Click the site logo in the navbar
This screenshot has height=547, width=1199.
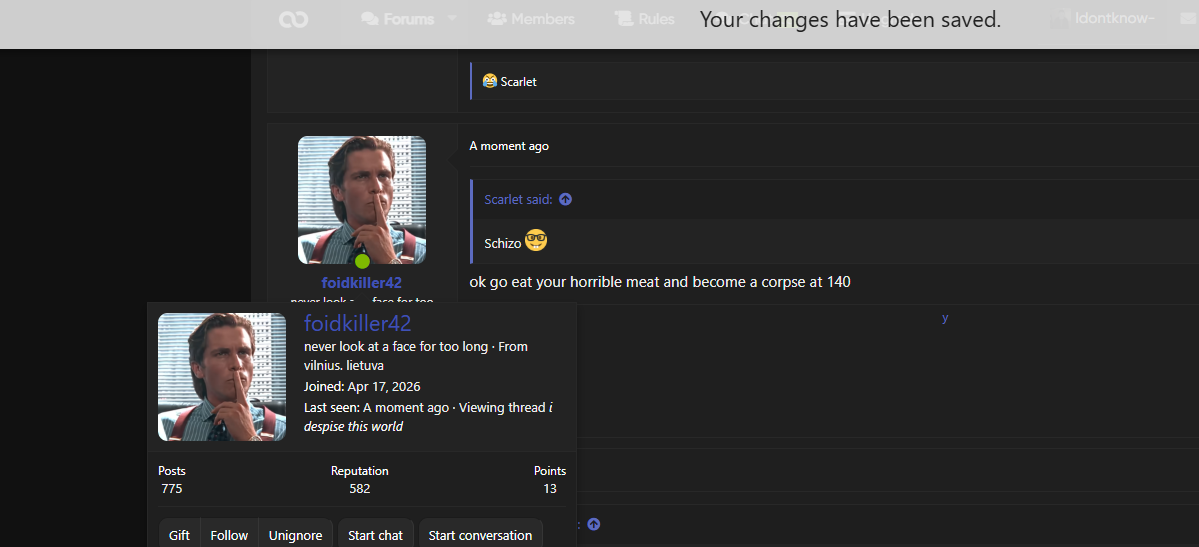pos(294,20)
